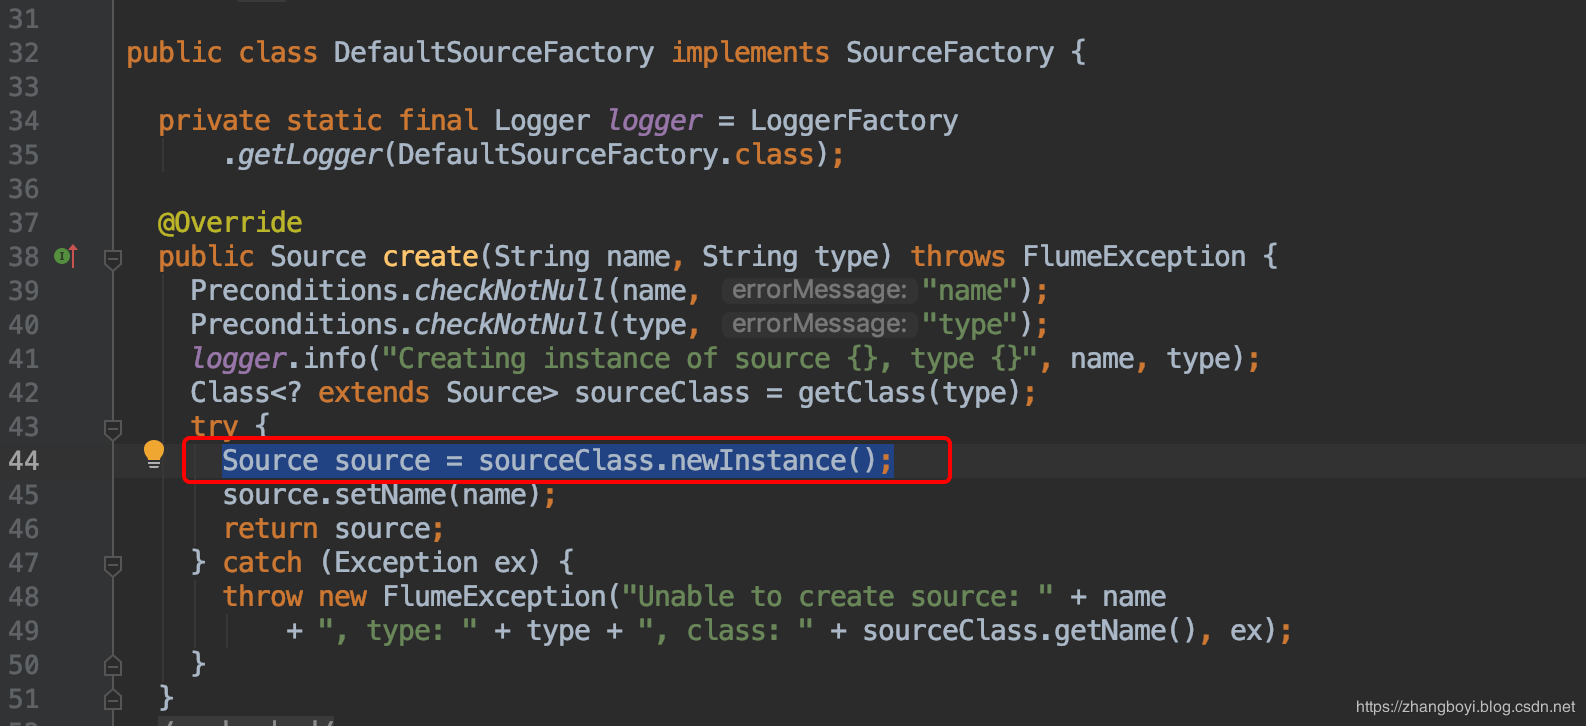Click checkNotNull on line 40

(x=510, y=325)
